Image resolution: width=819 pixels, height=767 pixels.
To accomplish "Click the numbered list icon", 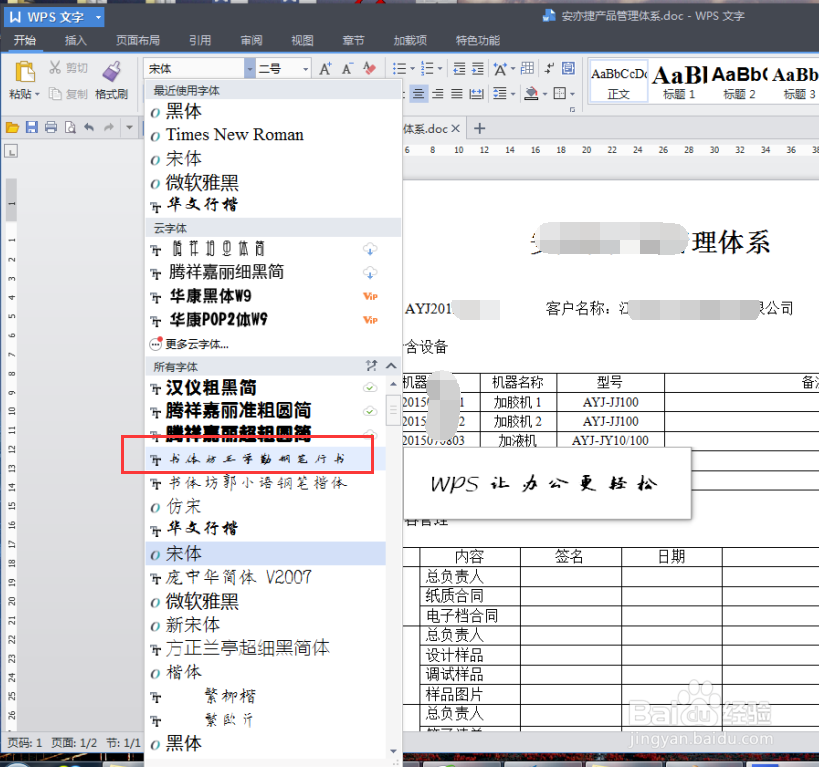I will click(x=427, y=68).
